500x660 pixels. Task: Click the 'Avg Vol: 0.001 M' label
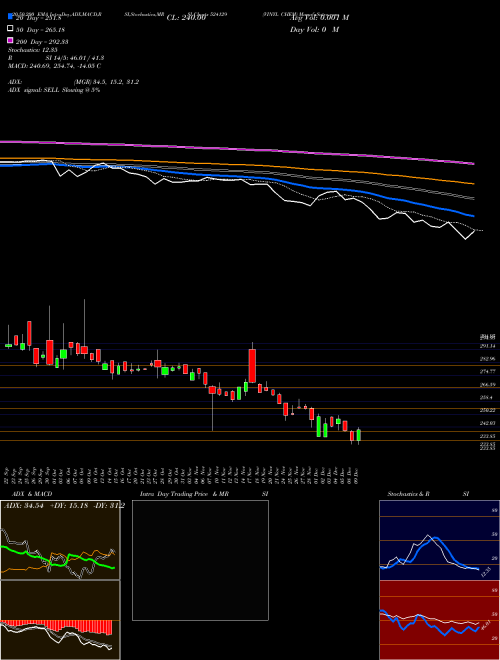(319, 18)
